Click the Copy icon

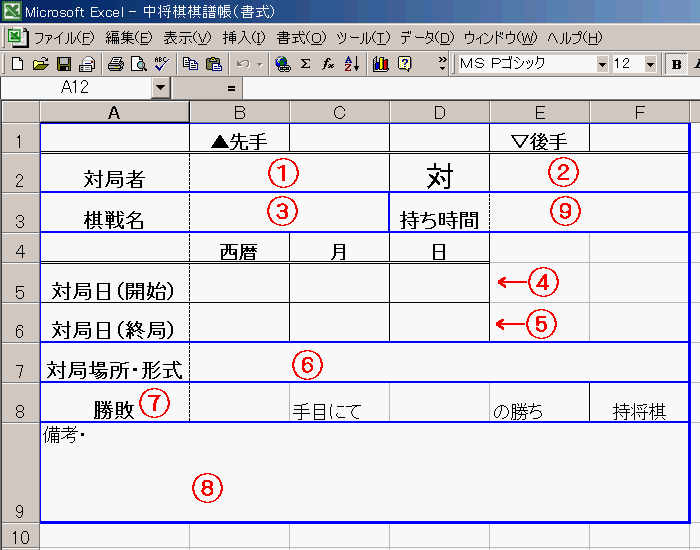coord(190,64)
